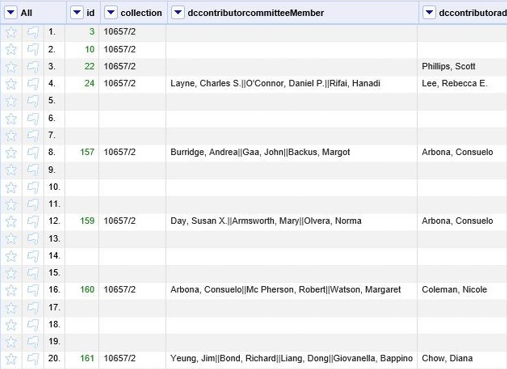Viewport: 507px width, 369px height.
Task: Flag row 2
Action: [33, 49]
